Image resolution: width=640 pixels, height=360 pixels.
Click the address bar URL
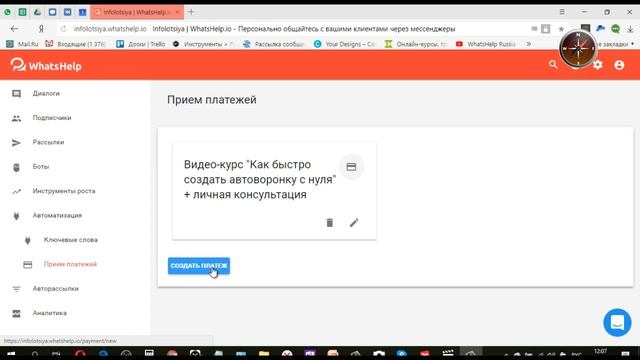tap(110, 29)
